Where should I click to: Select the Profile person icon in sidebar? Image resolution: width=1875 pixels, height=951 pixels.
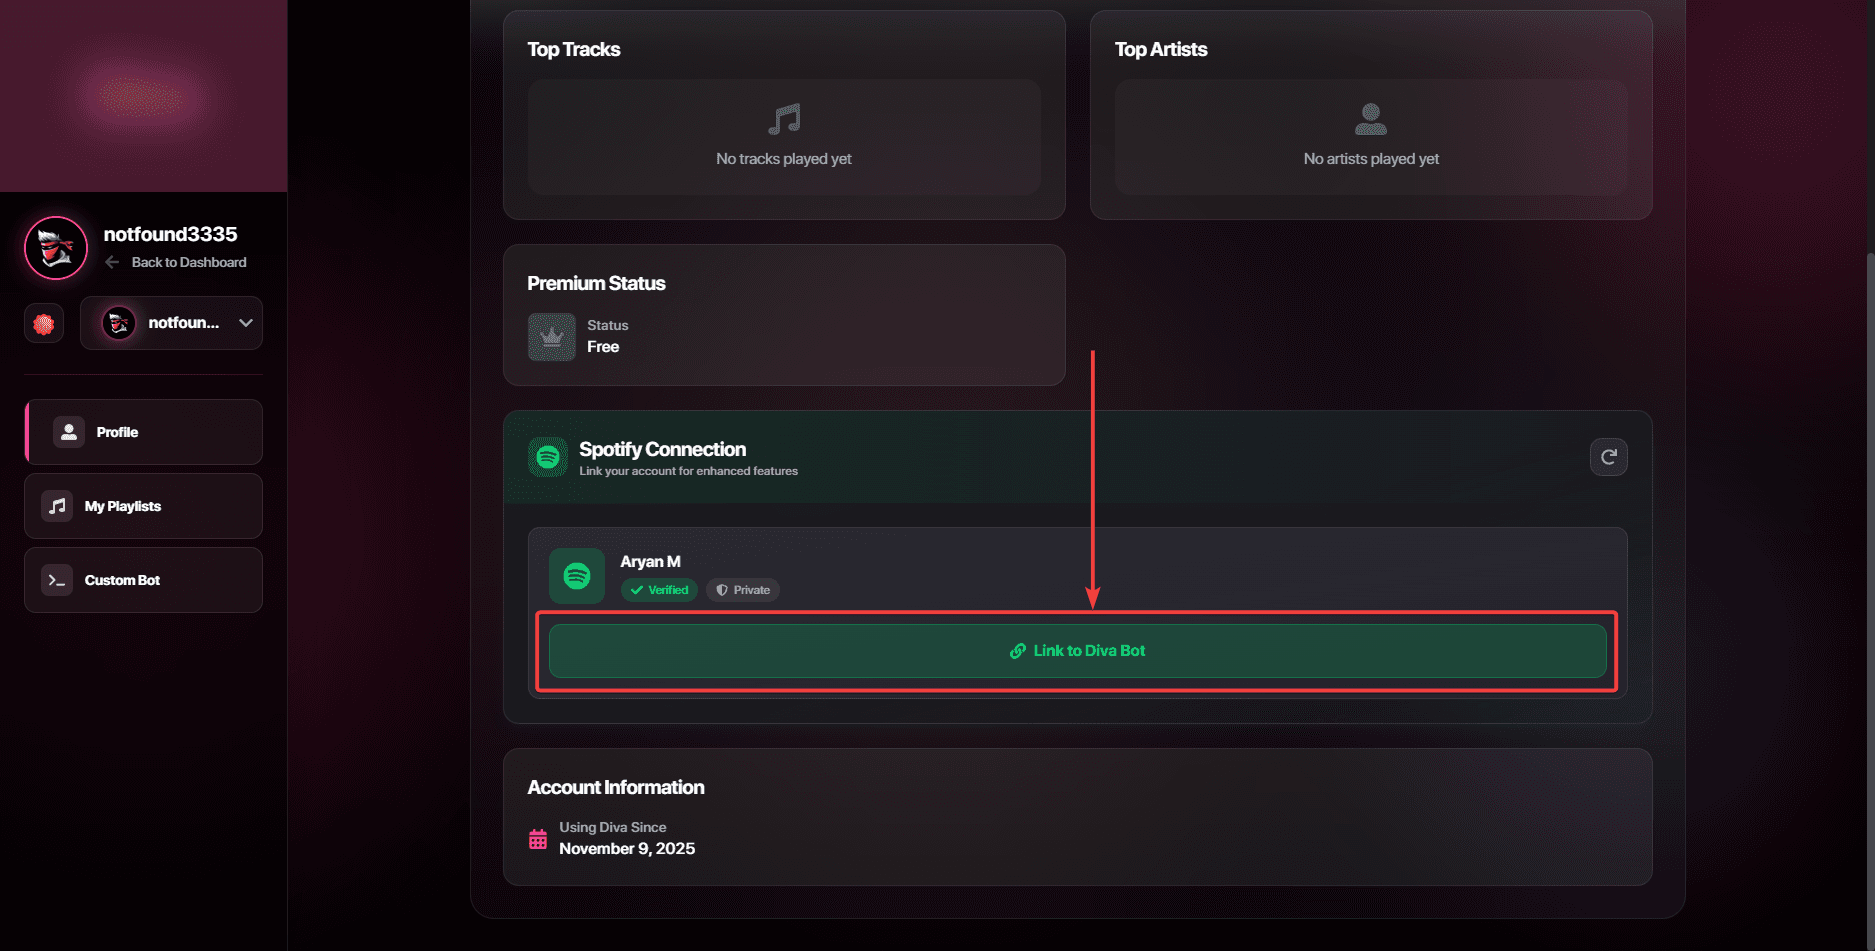point(68,431)
